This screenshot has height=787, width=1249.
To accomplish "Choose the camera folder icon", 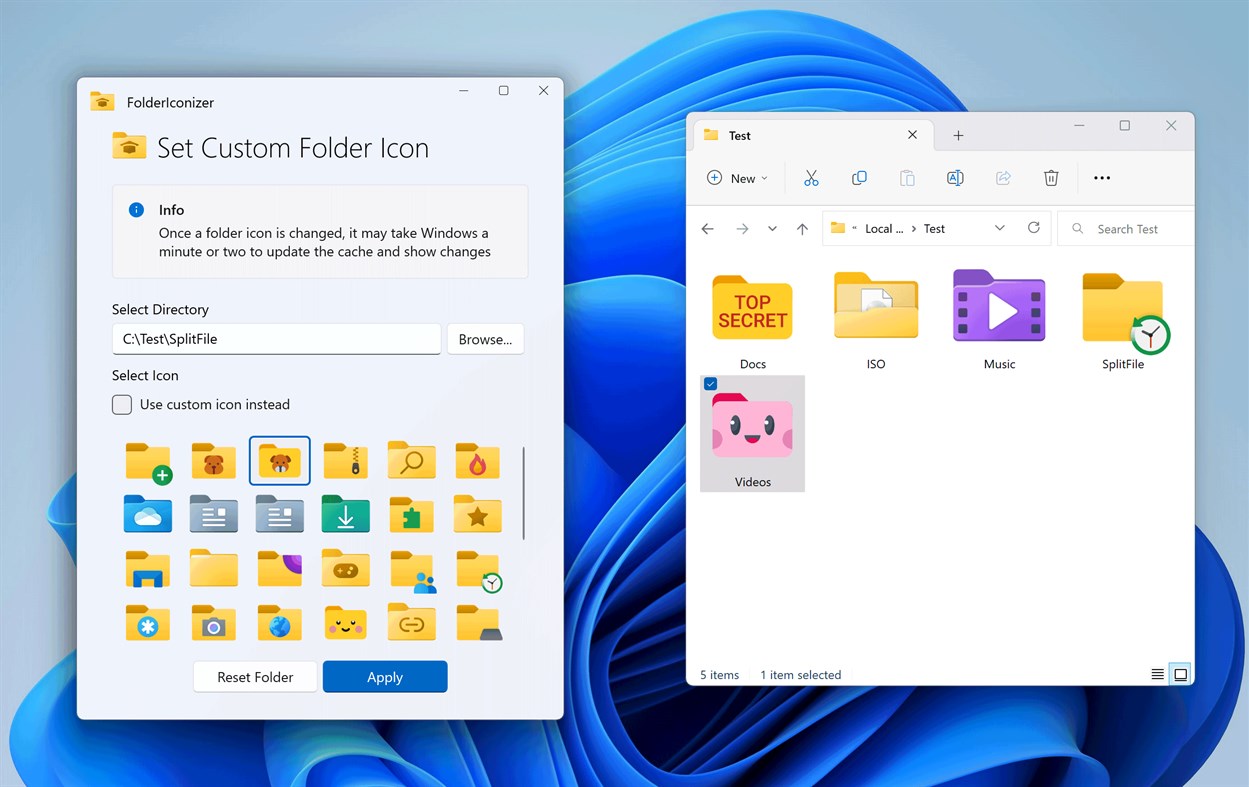I will [x=213, y=622].
